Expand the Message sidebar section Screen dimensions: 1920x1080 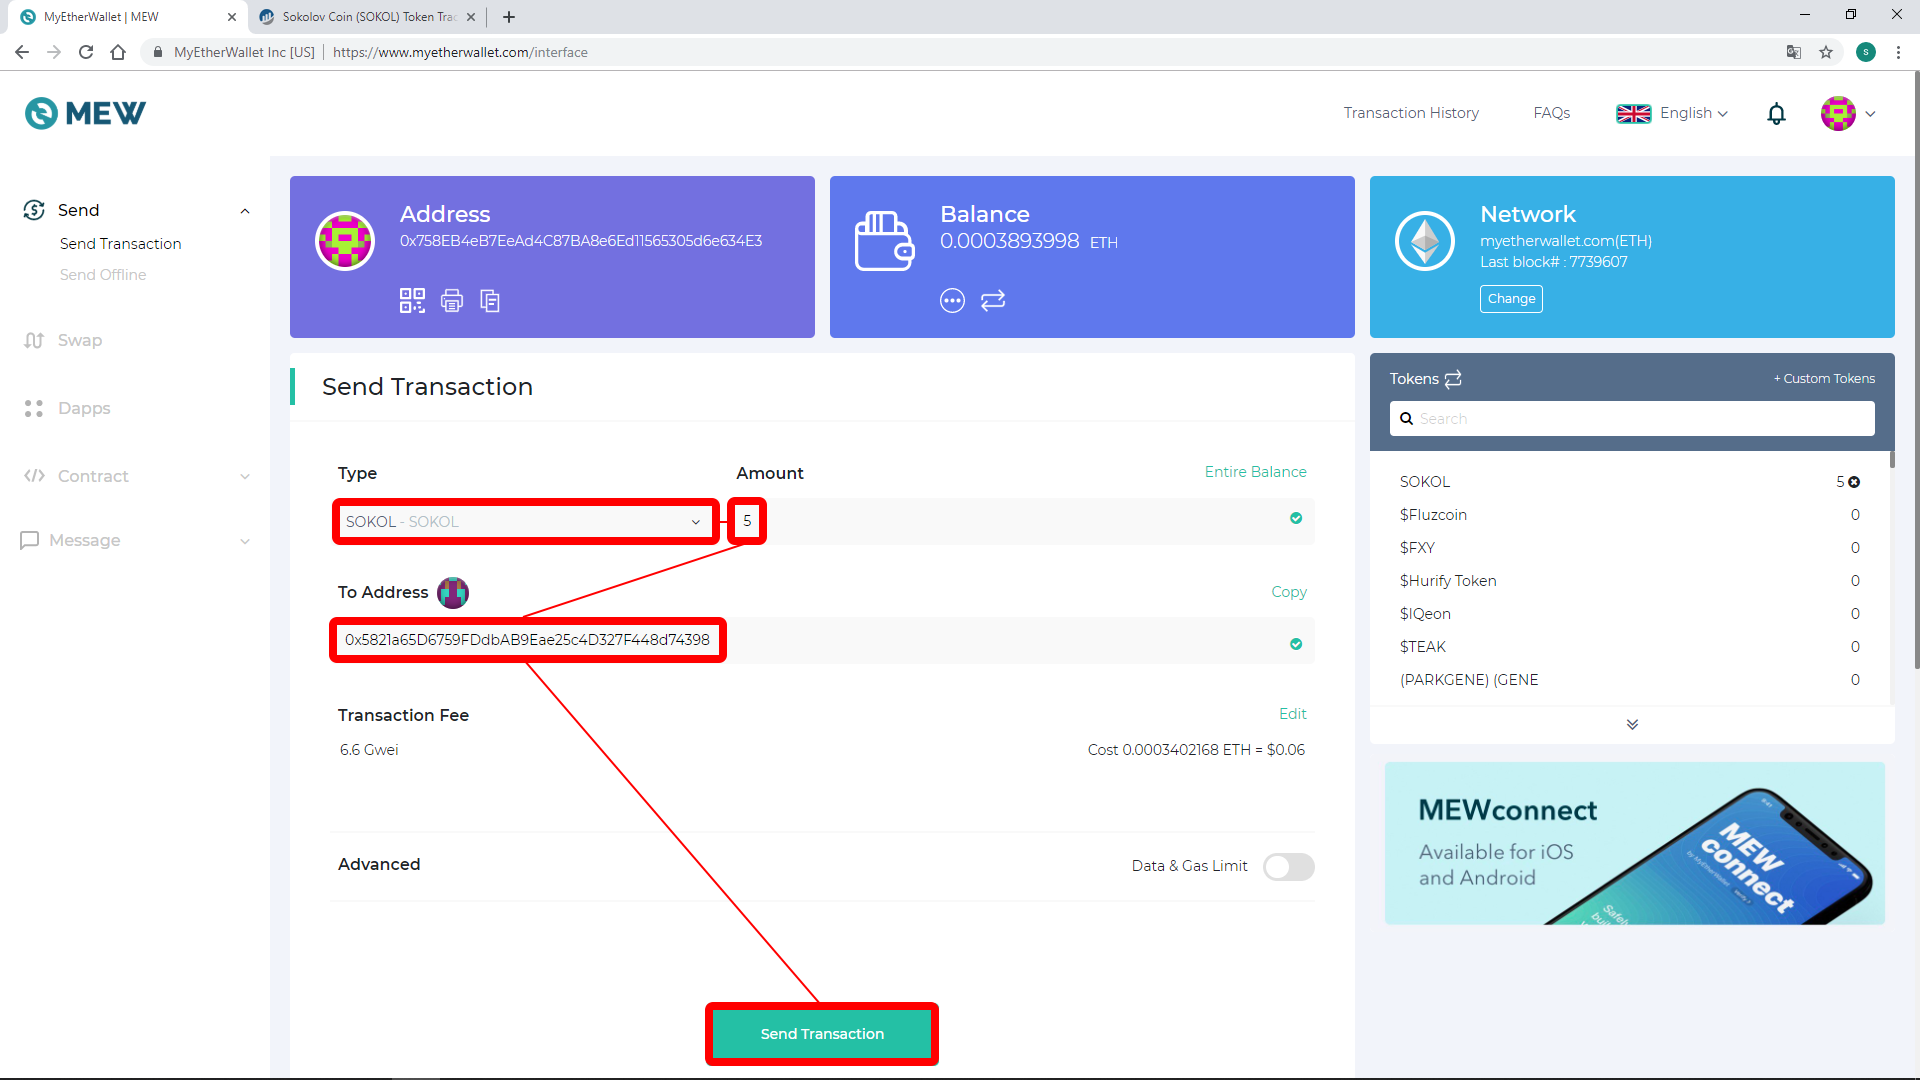pyautogui.click(x=245, y=541)
